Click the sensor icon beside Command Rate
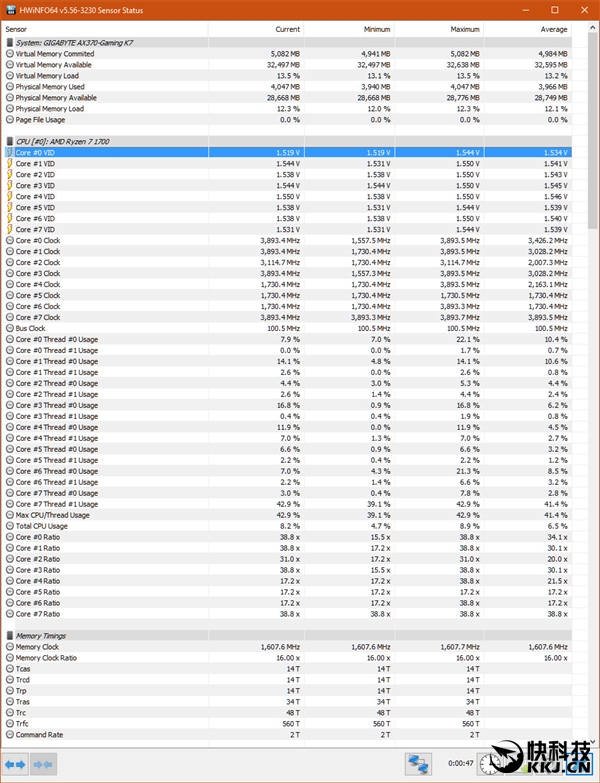 [x=9, y=735]
